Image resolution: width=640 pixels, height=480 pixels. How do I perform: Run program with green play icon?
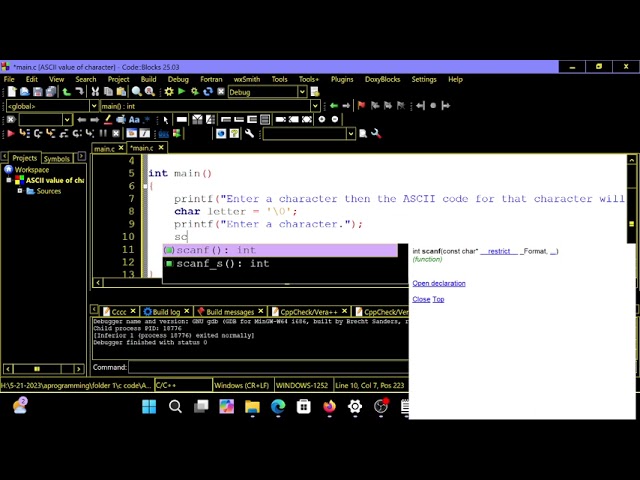point(182,92)
